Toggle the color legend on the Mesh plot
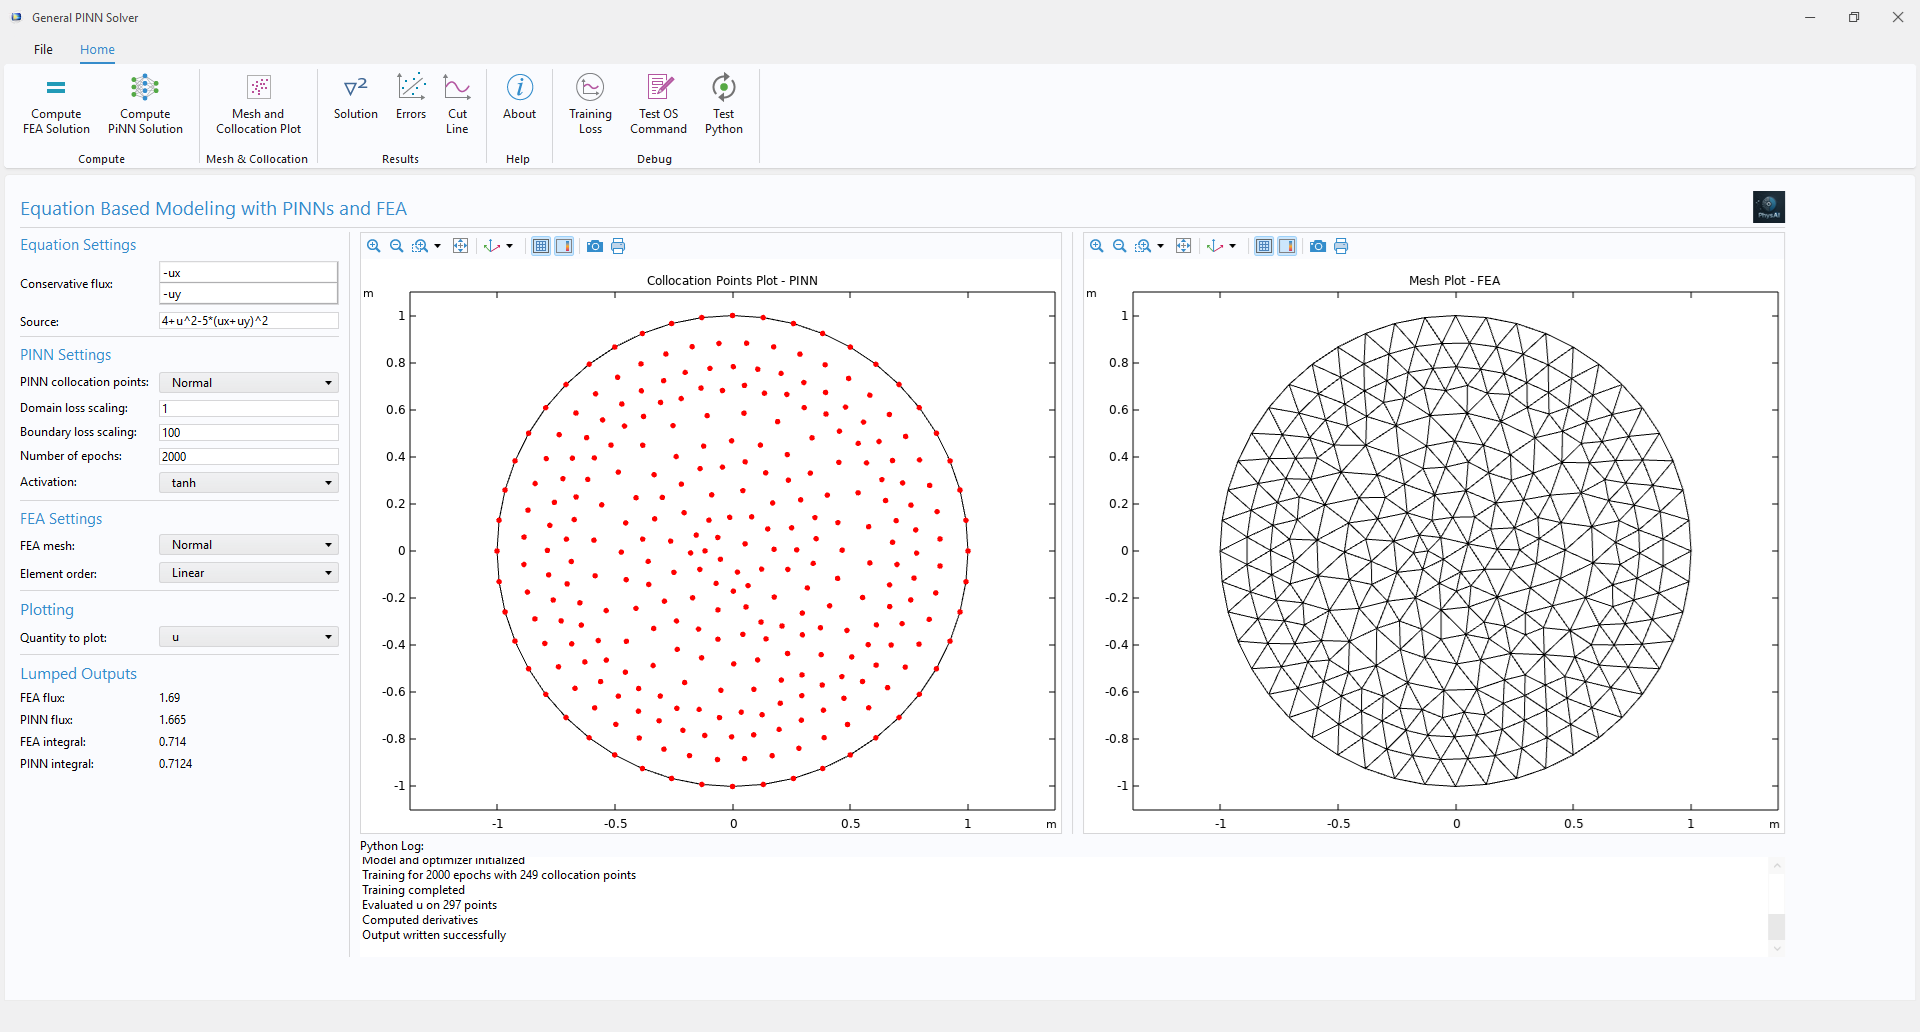 (x=1288, y=246)
